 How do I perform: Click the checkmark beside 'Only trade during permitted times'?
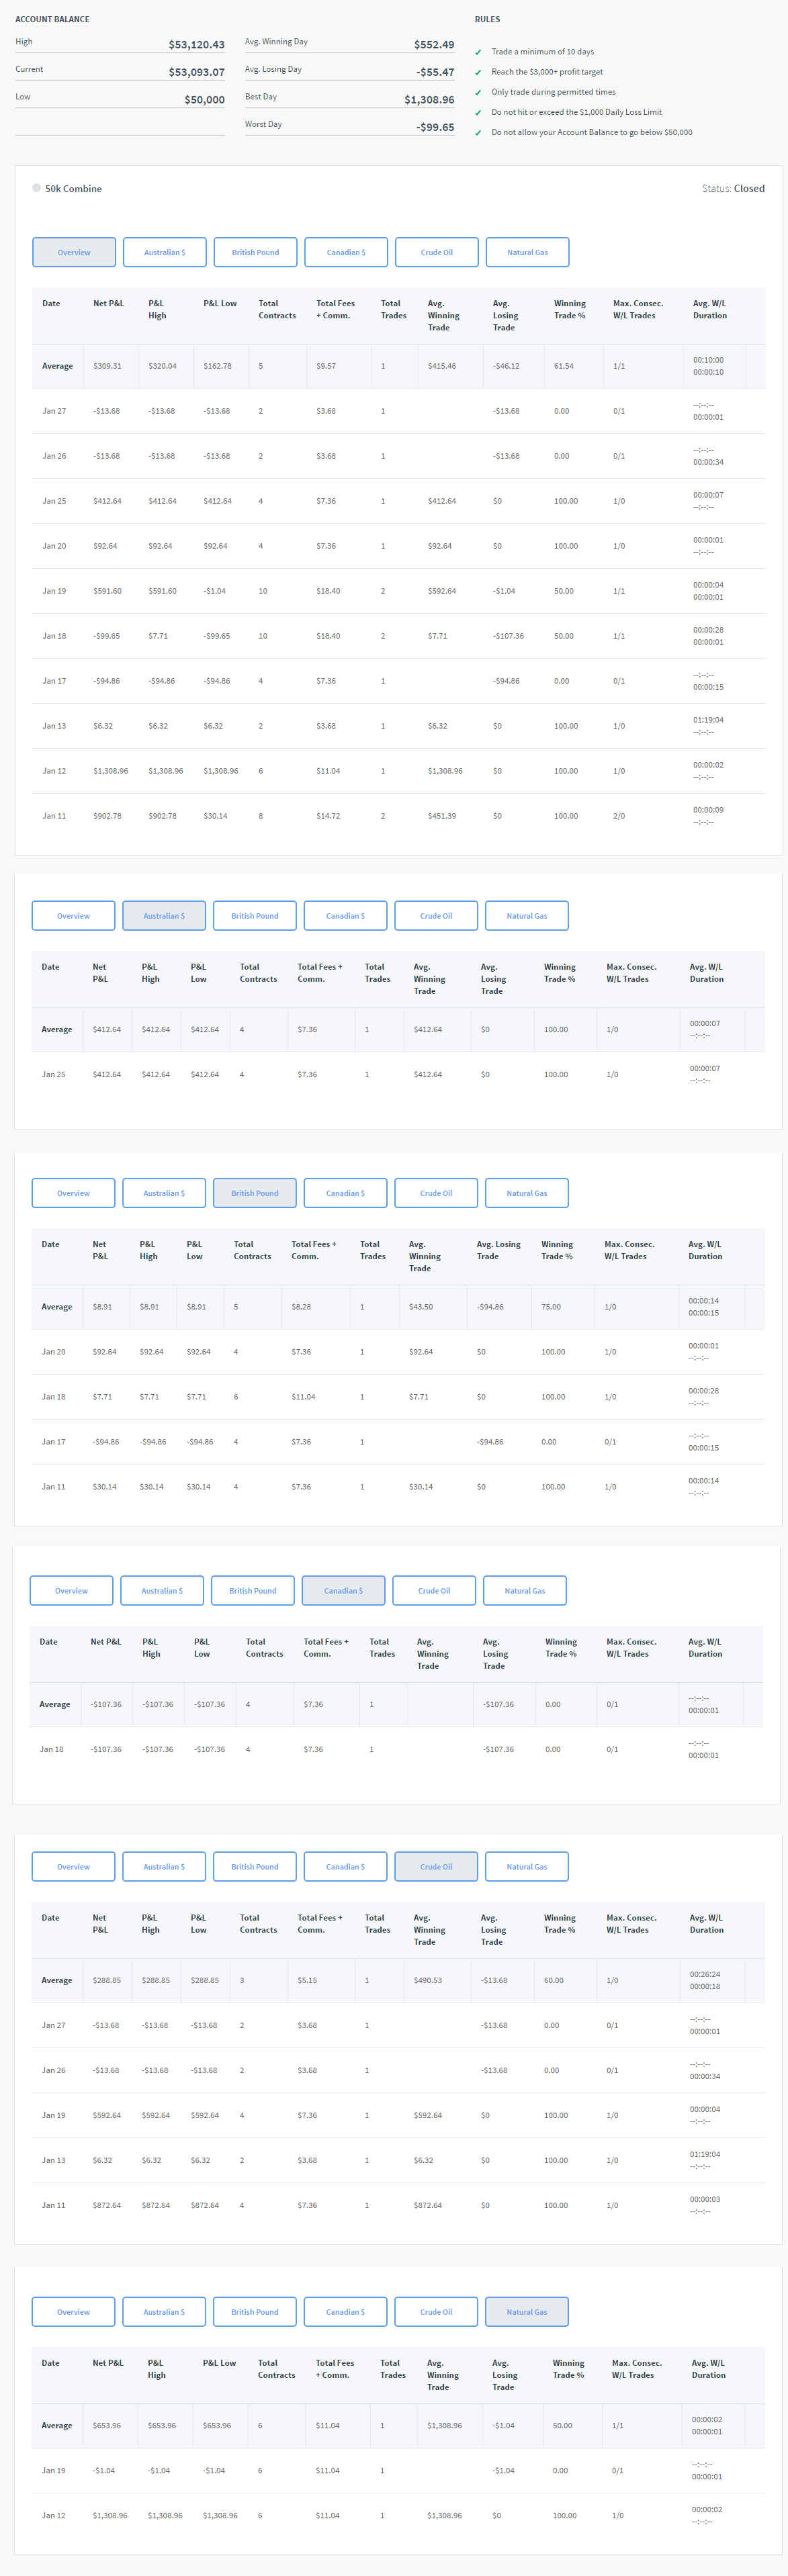click(x=478, y=92)
